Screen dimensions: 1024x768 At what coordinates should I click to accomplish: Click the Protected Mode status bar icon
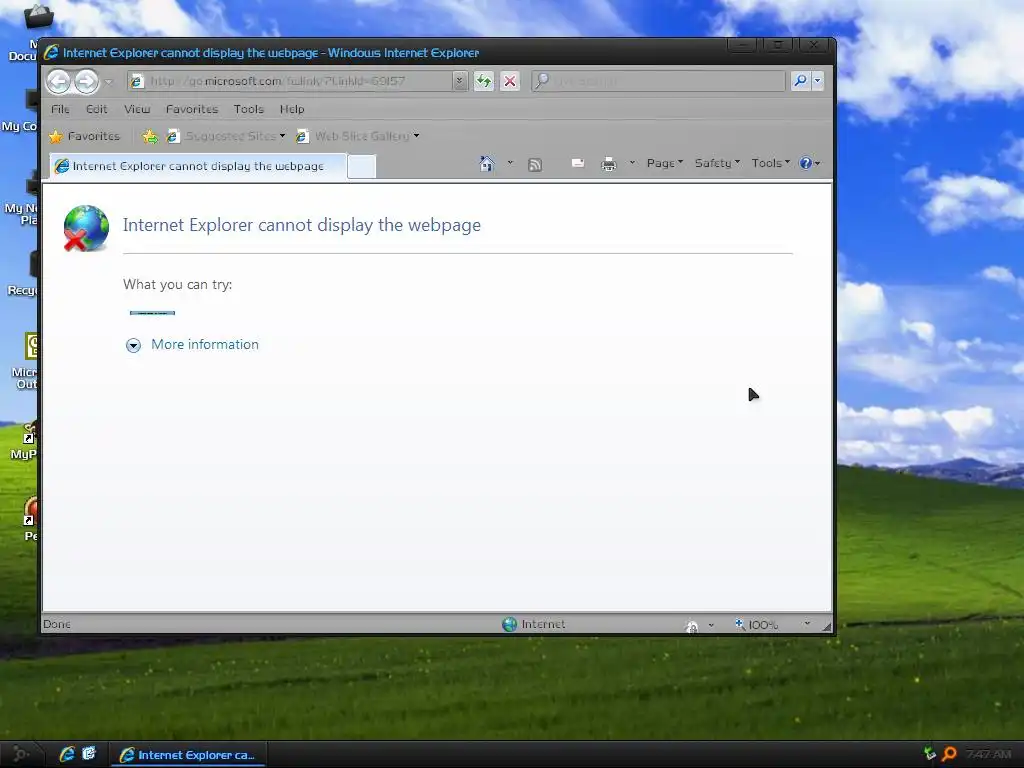(x=692, y=626)
